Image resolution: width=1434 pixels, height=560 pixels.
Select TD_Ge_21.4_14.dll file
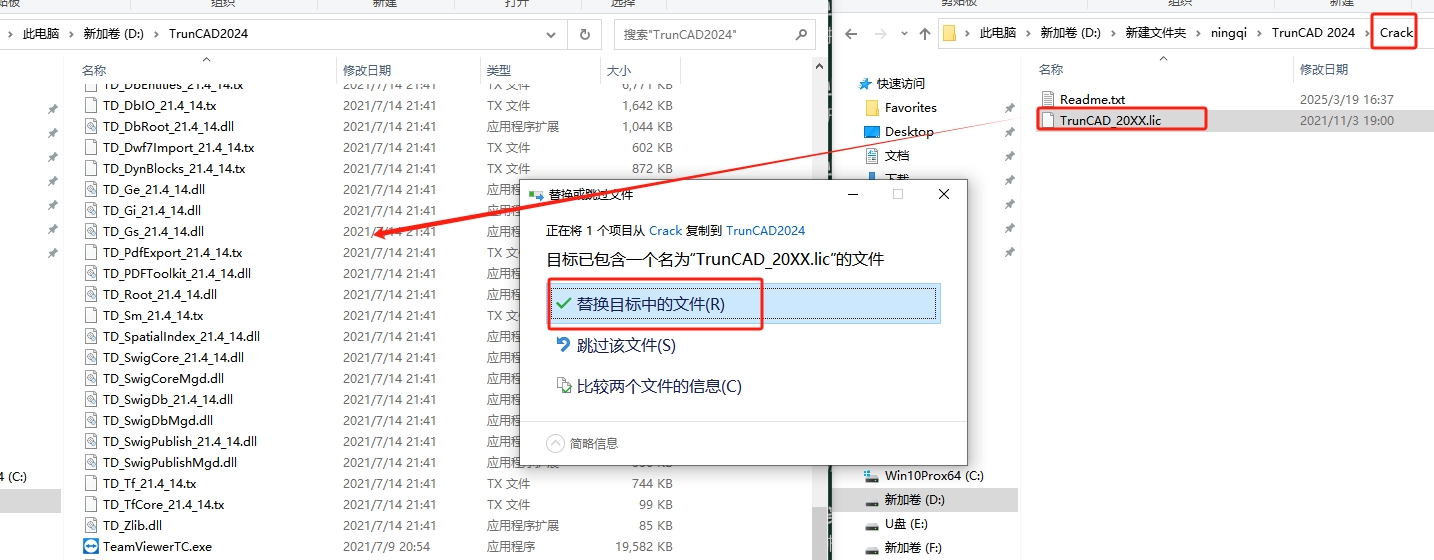(154, 189)
